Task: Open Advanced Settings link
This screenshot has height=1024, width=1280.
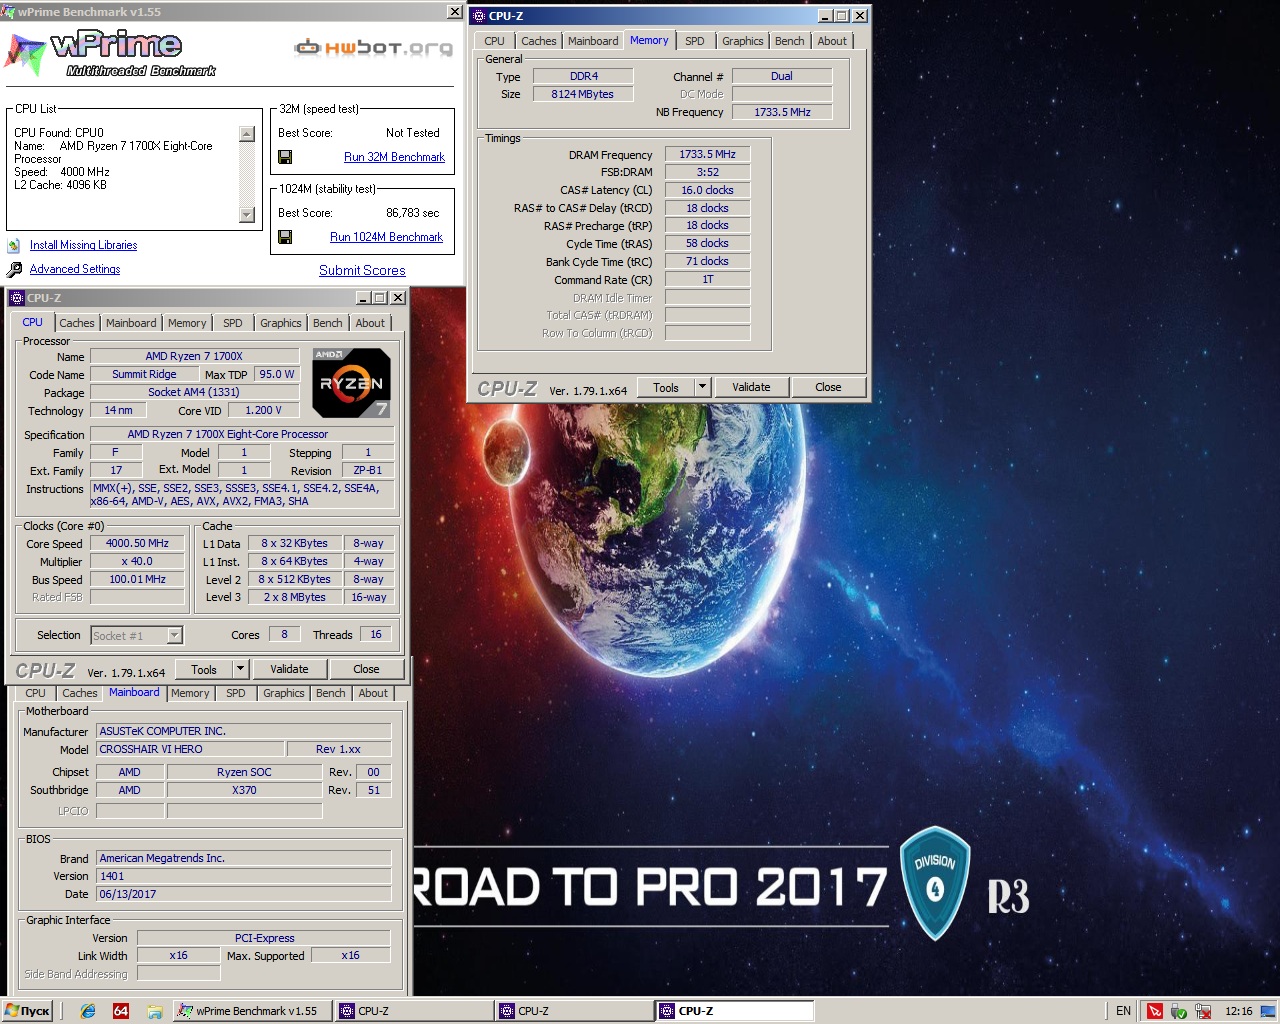Action: [x=75, y=269]
